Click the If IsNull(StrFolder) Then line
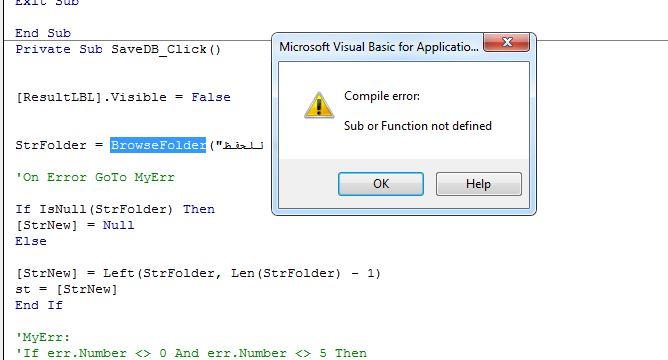 pos(115,209)
